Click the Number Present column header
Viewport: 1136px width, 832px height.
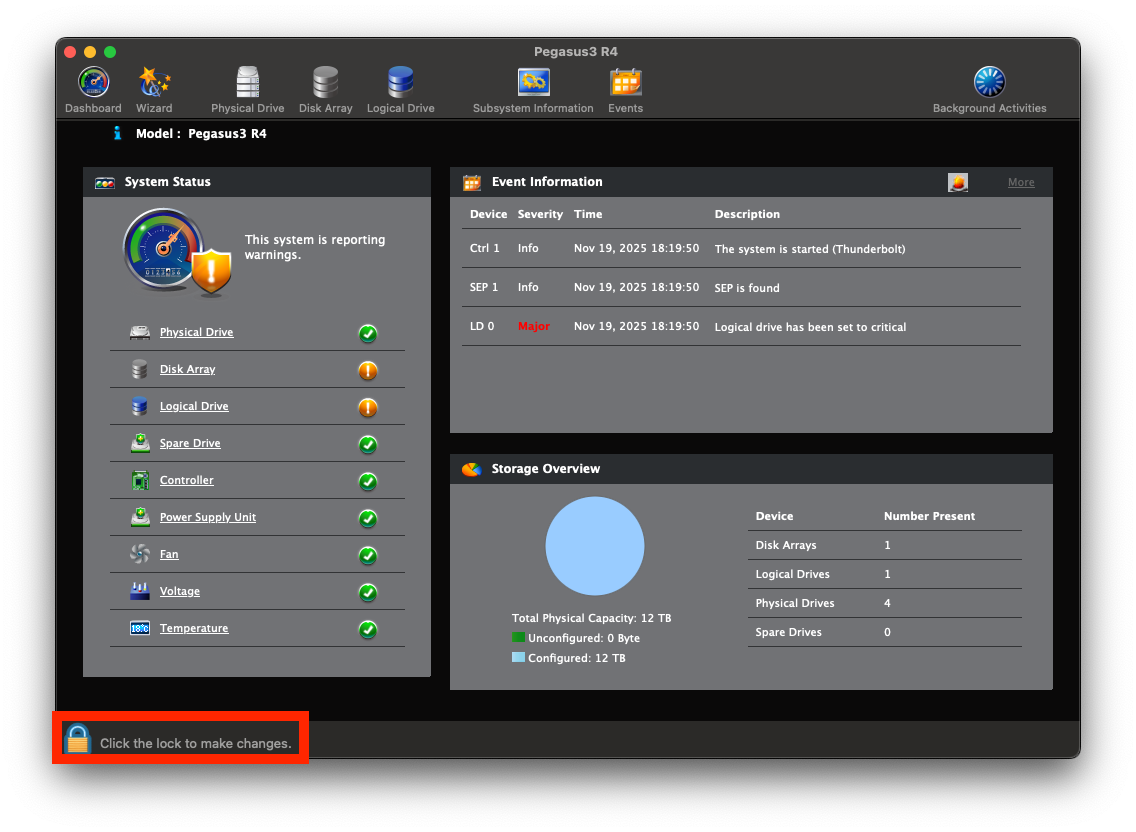tap(929, 516)
